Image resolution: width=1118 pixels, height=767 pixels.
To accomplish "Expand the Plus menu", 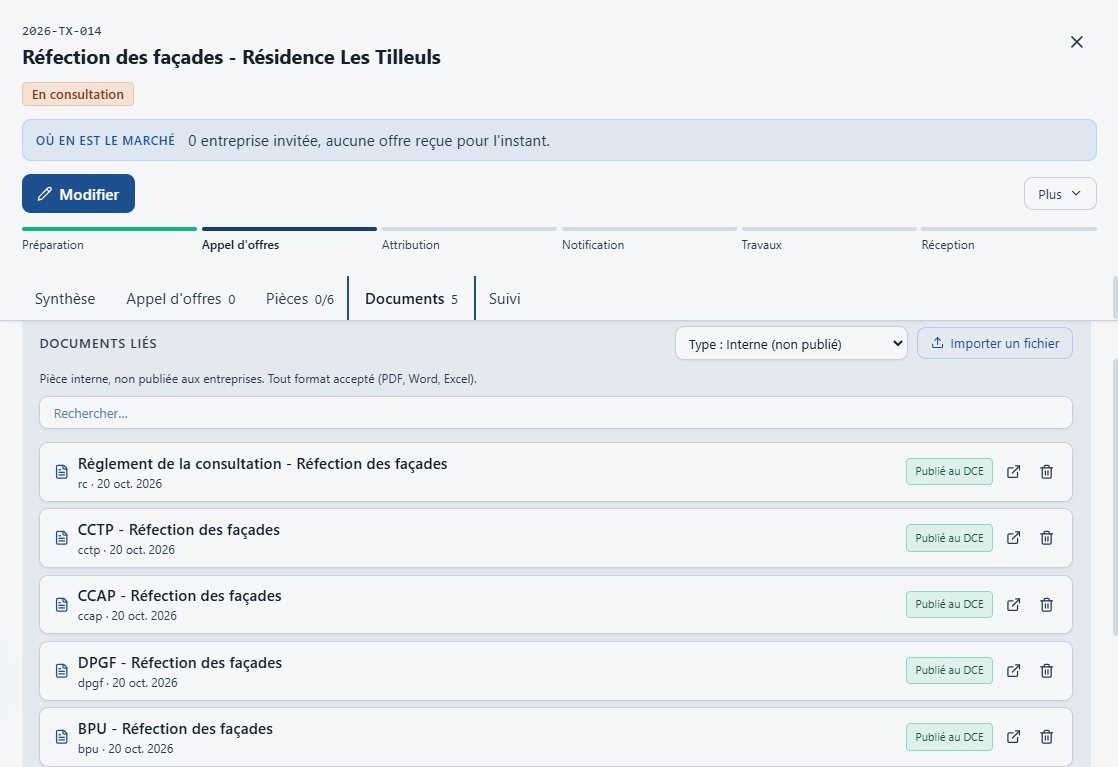I will point(1060,194).
